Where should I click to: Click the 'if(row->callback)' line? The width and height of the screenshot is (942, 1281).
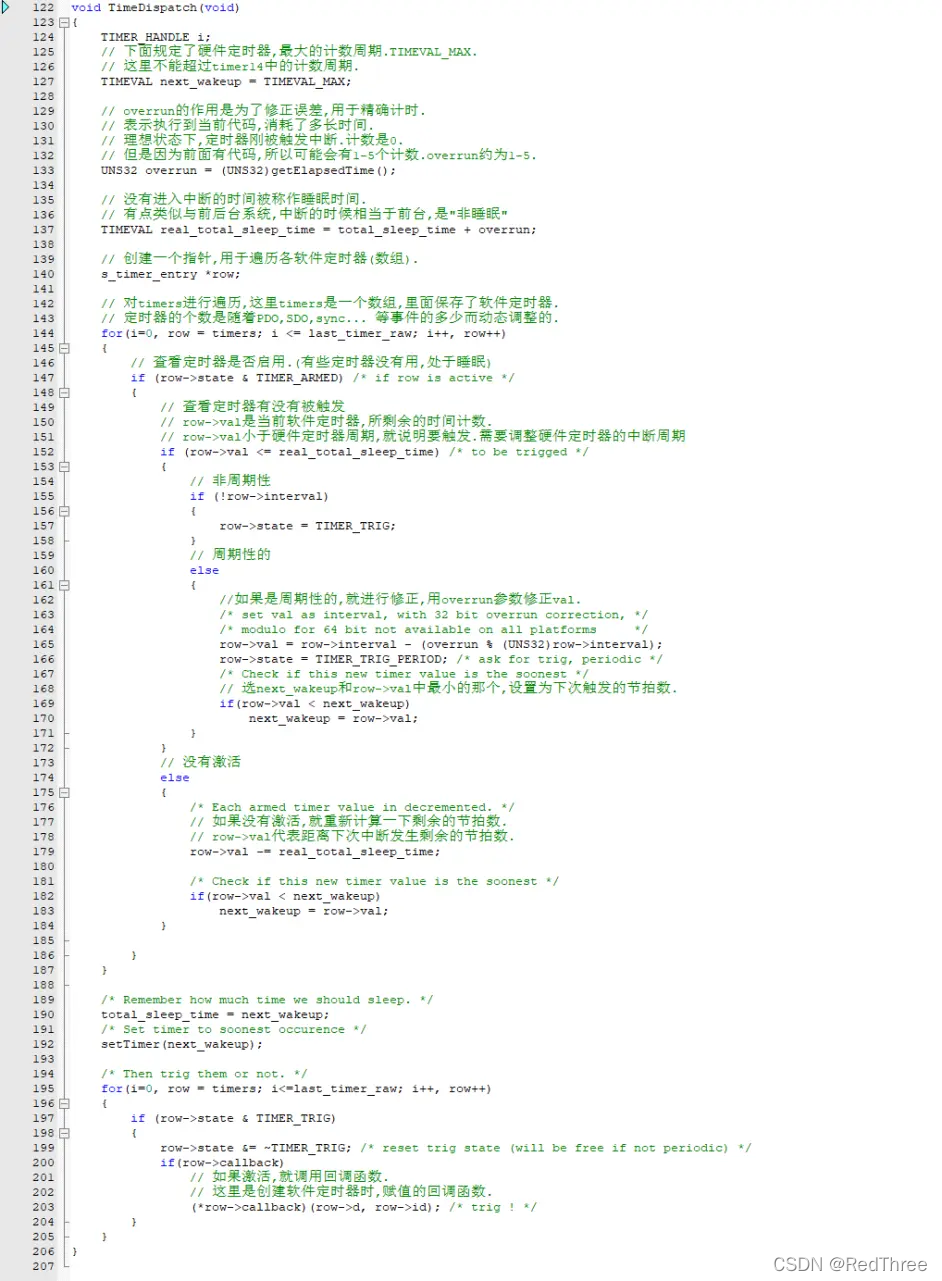(222, 1163)
